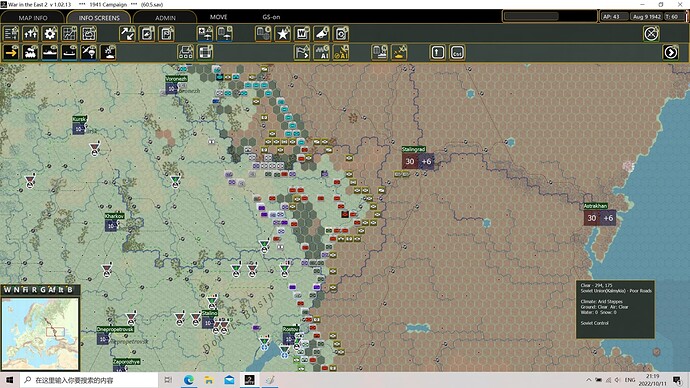Select the rail movement mode train icon
The height and width of the screenshot is (388, 690).
pos(30,52)
